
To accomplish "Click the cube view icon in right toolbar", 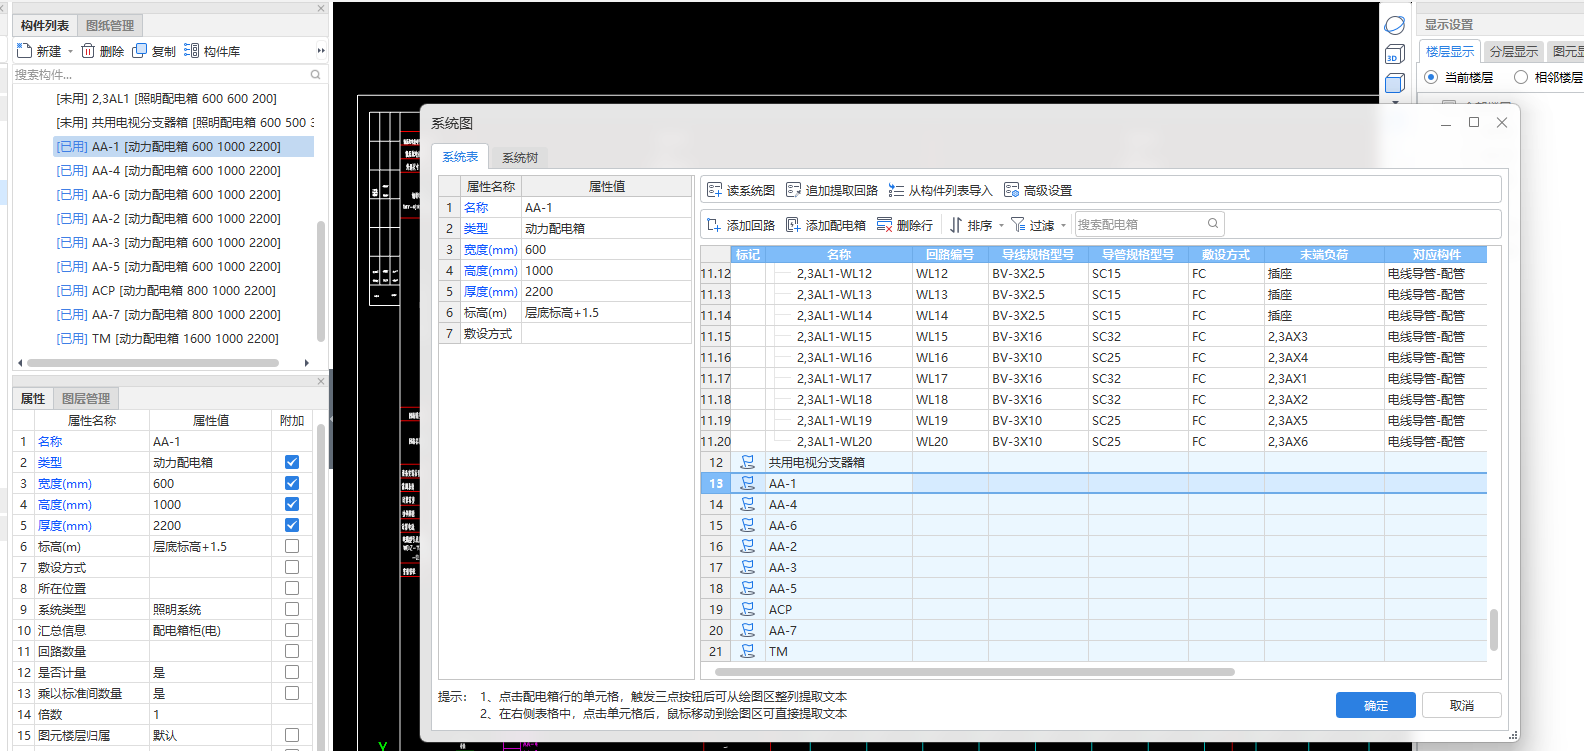I will tap(1395, 83).
